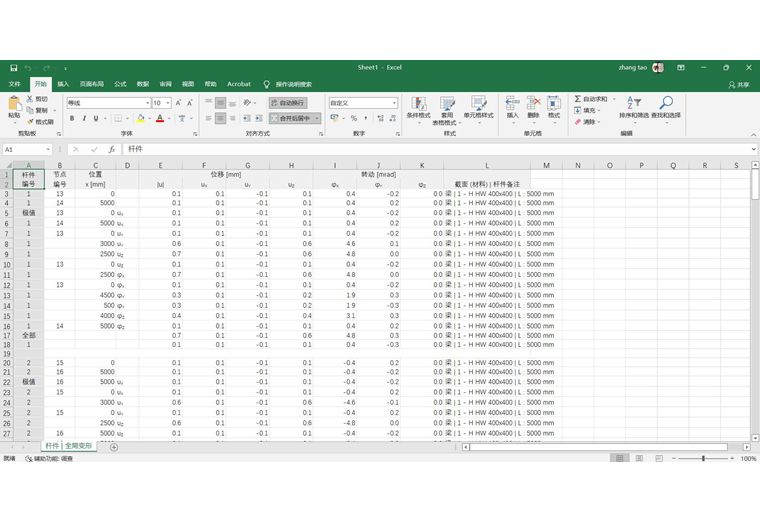Image resolution: width=760 pixels, height=522 pixels.
Task: Open the text orientation (angle) tool
Action: [247, 103]
